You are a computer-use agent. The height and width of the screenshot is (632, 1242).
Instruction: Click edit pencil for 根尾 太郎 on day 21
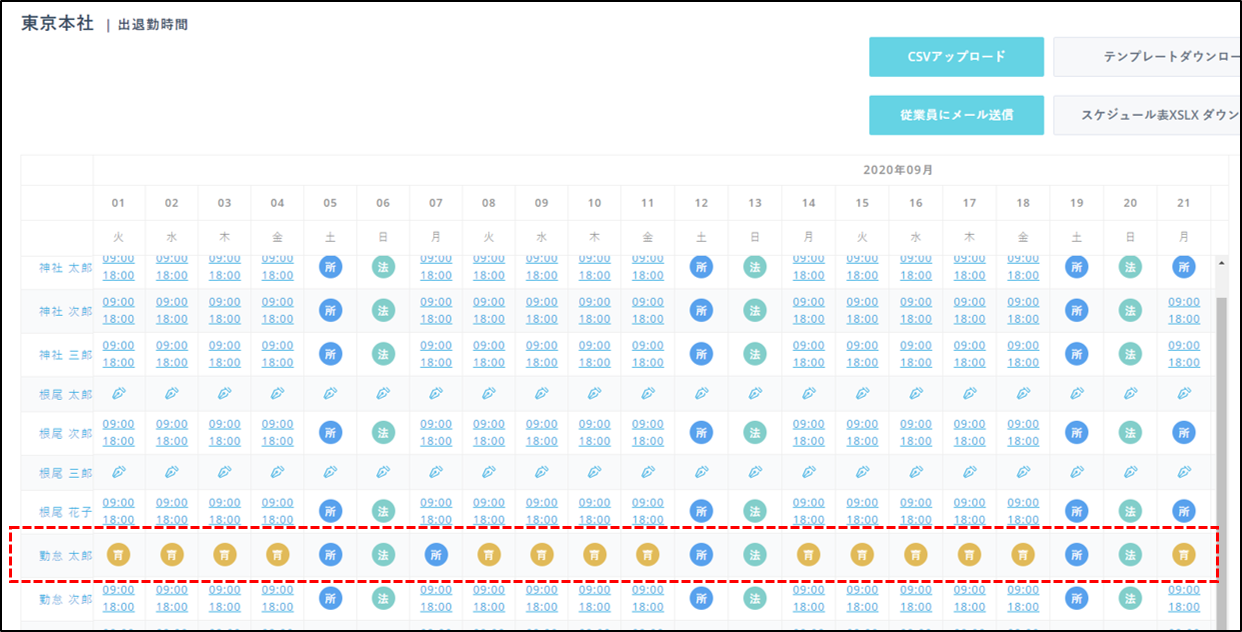(1184, 394)
